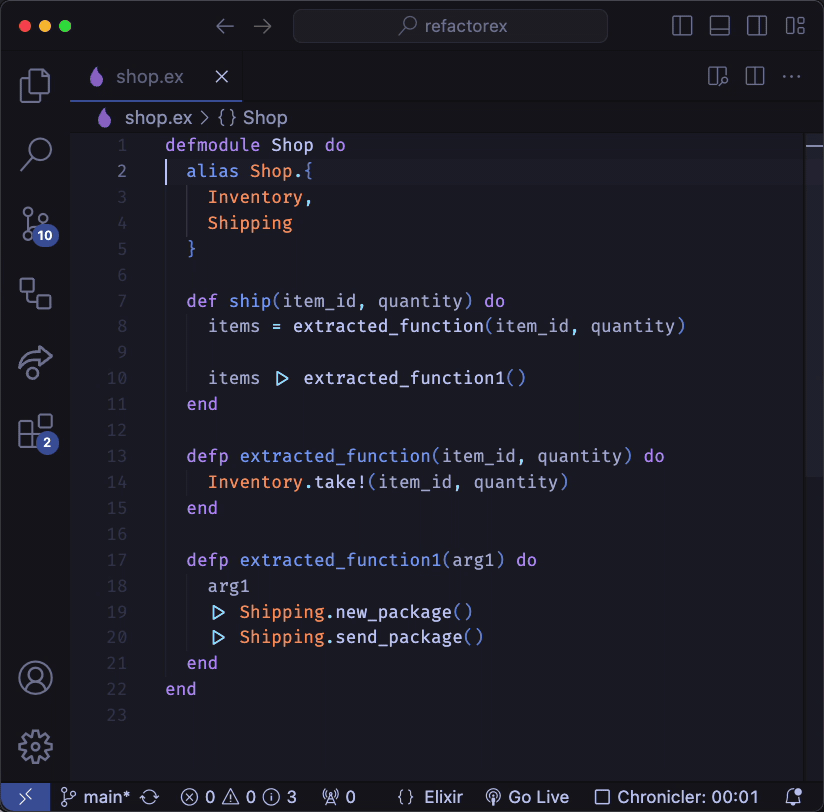Toggle the secondary side bar layout

pos(757,26)
